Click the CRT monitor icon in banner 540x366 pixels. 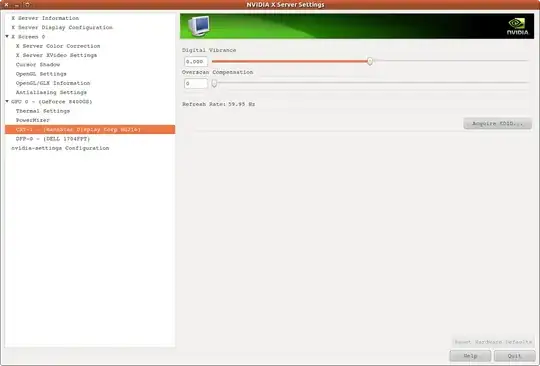click(199, 26)
